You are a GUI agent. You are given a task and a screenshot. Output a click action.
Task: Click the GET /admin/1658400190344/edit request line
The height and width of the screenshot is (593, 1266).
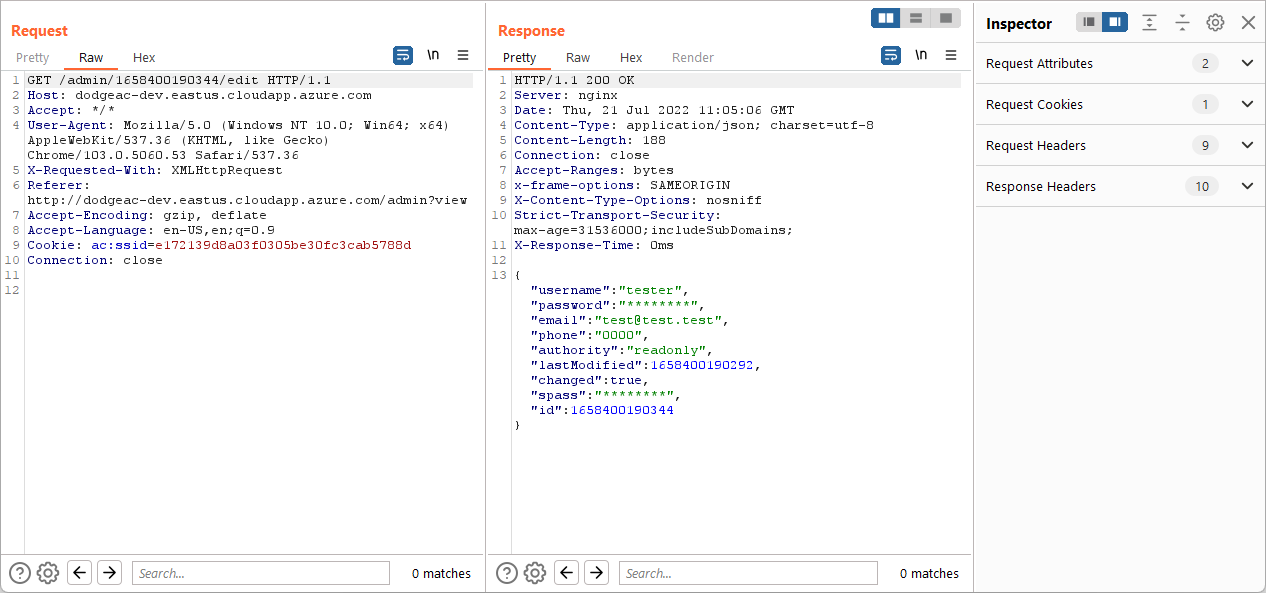click(179, 80)
